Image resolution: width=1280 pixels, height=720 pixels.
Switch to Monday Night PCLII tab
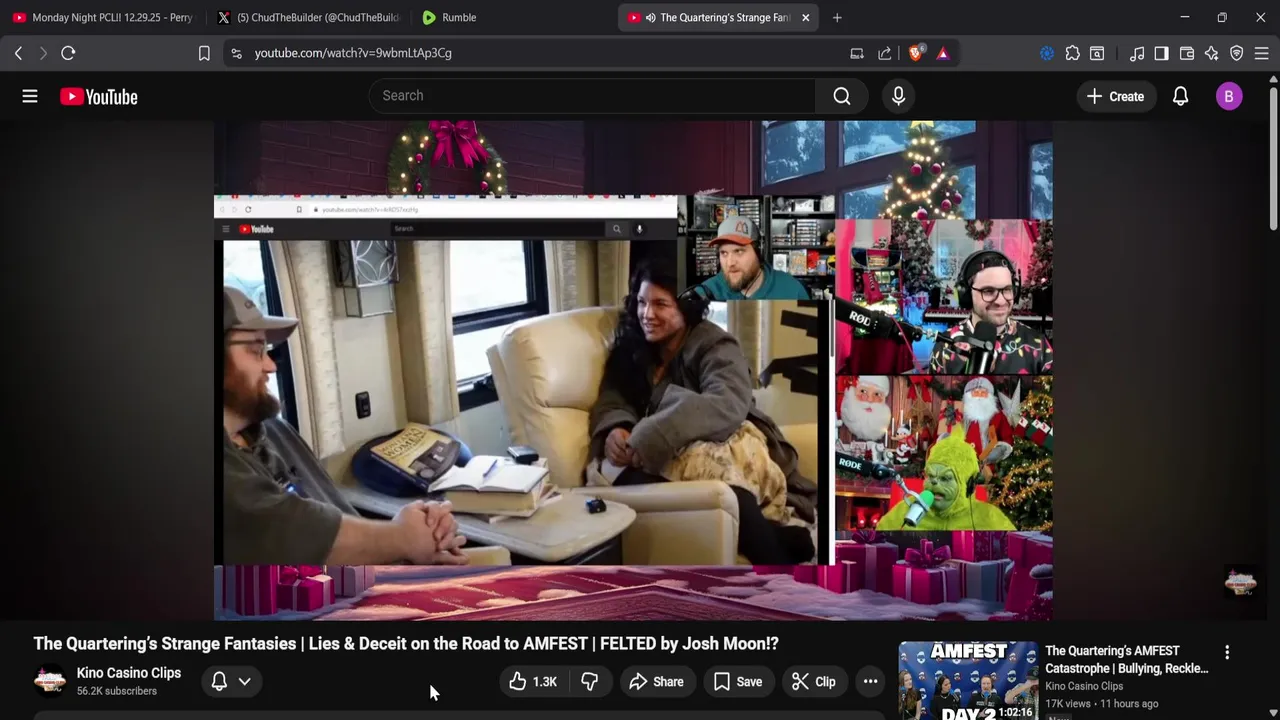(103, 17)
